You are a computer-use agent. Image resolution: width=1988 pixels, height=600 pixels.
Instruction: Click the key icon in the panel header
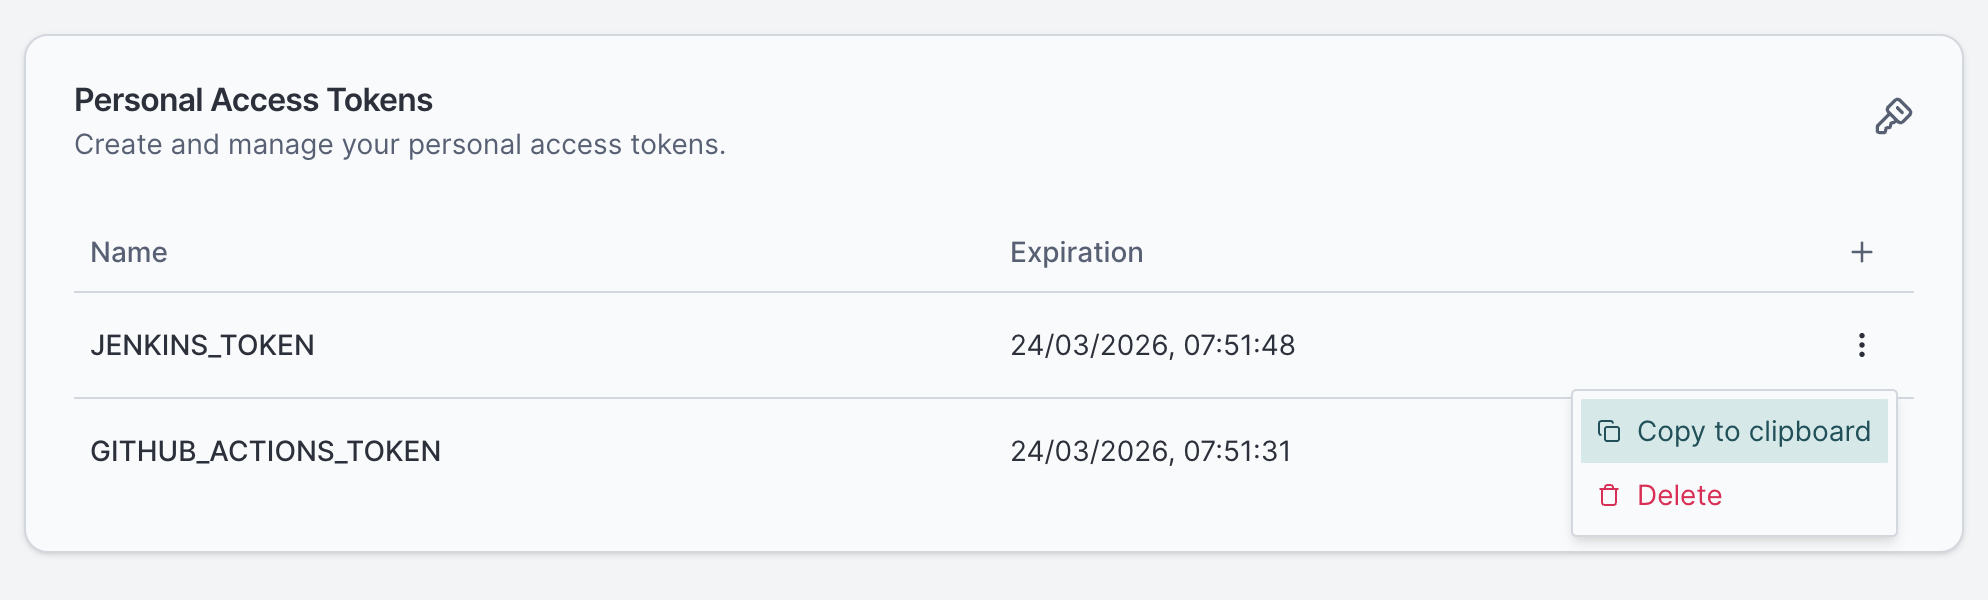pos(1893,113)
